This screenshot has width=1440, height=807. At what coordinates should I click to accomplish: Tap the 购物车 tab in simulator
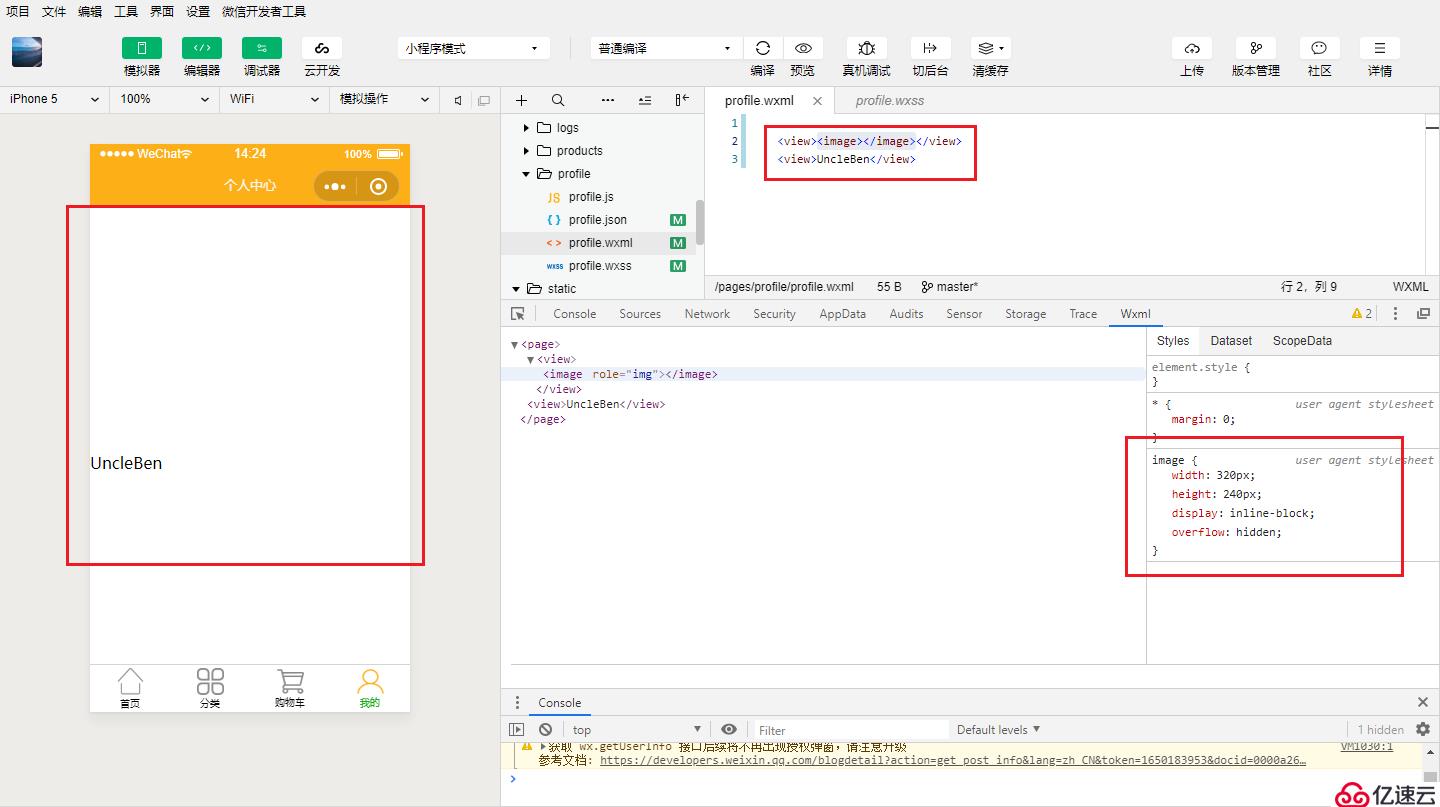290,689
